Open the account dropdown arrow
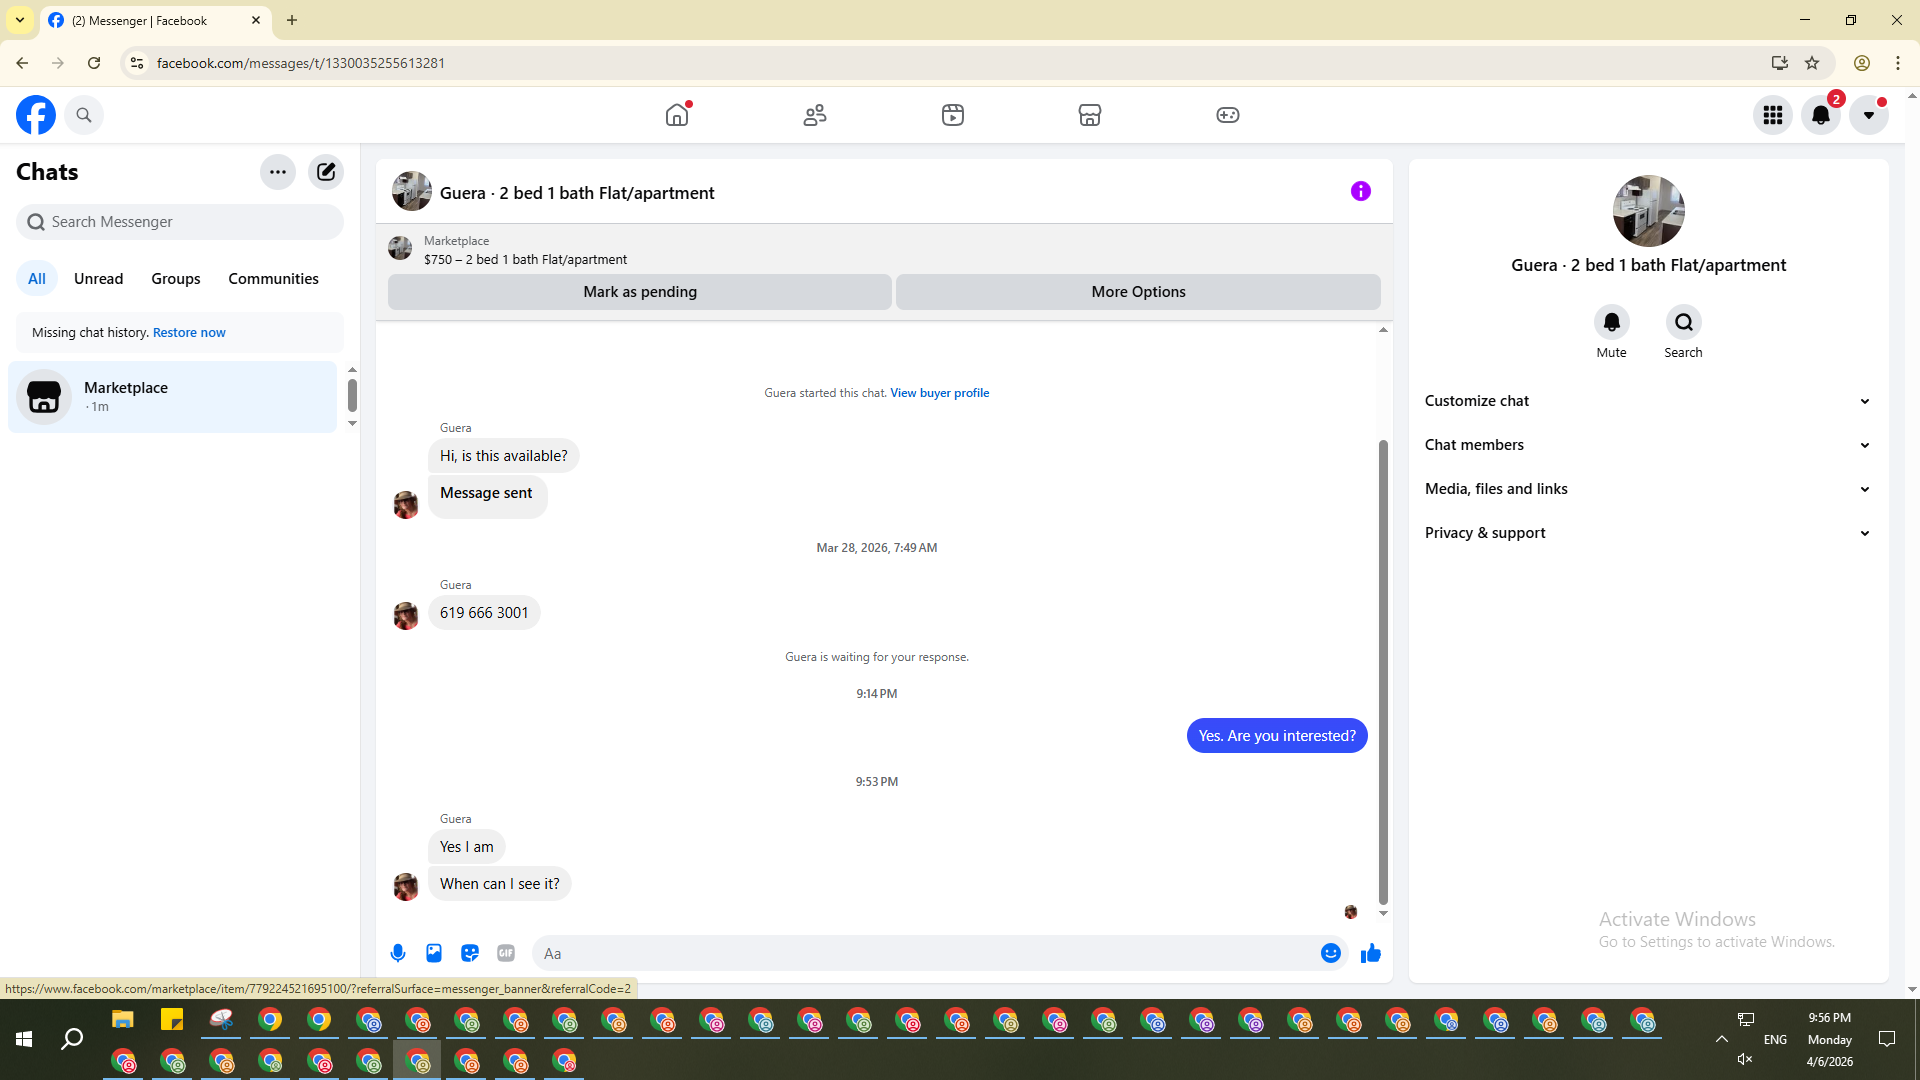 (1869, 115)
